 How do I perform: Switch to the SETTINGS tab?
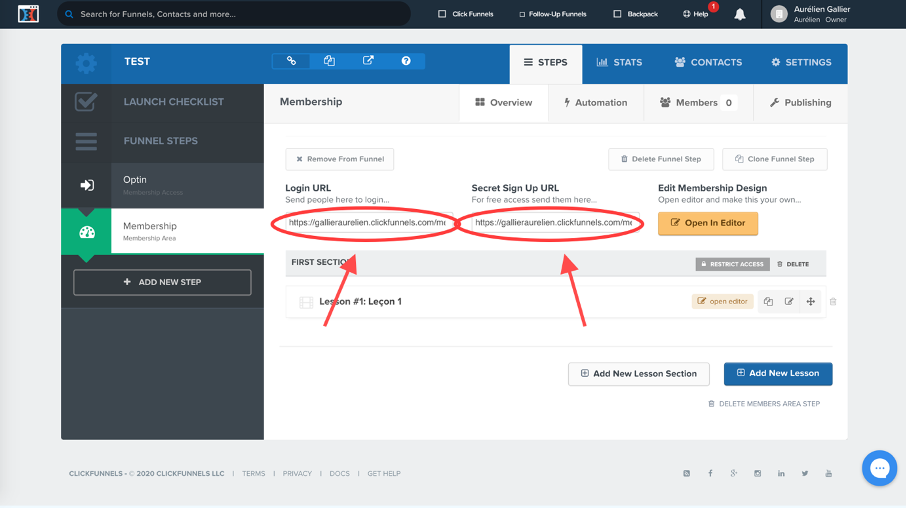click(x=801, y=62)
